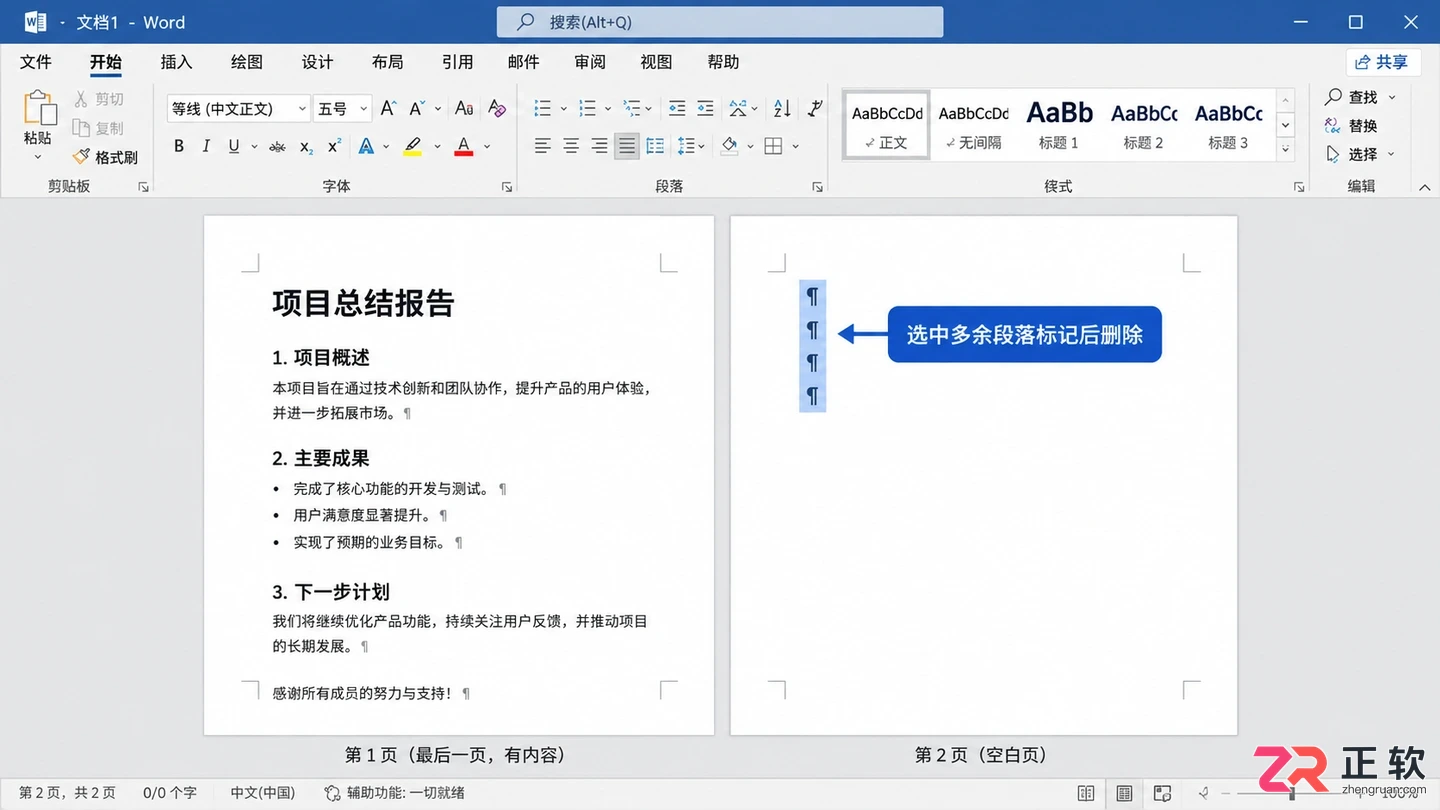Screen dimensions: 1440x810
Task: Open the font name dropdown 等线 (中文正文)
Action: coord(302,109)
